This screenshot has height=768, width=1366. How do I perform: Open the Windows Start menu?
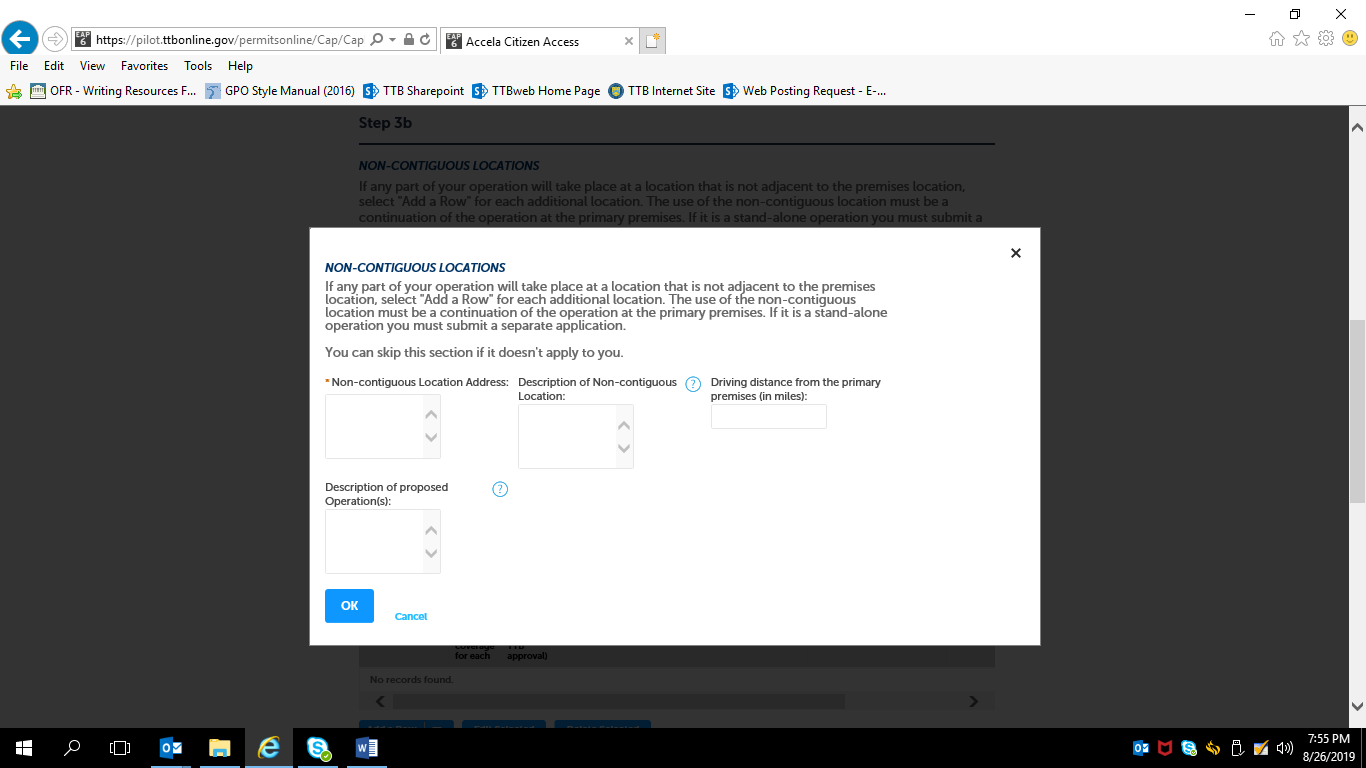click(x=24, y=748)
